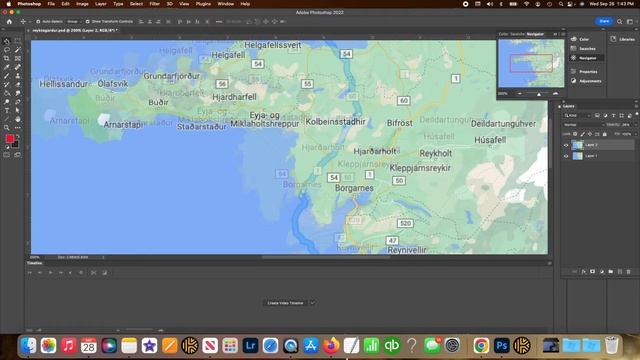Open the layer filter Kind dropdown
Viewport: 640px width, 360px height.
[x=578, y=116]
